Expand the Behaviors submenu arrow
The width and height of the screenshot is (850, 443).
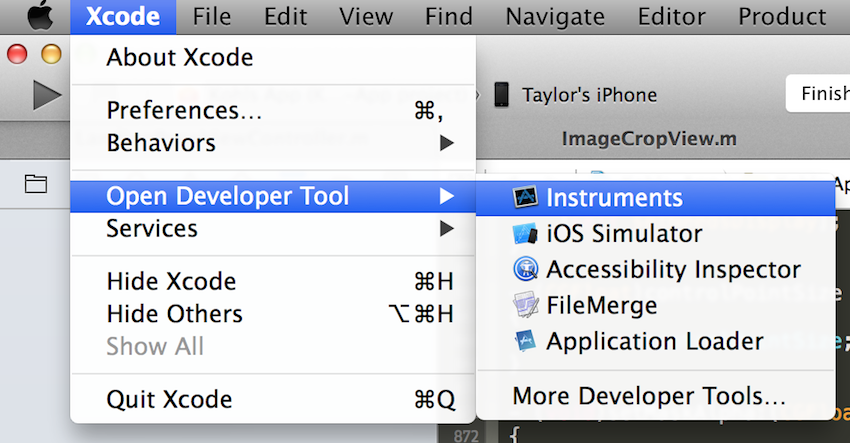click(x=447, y=143)
